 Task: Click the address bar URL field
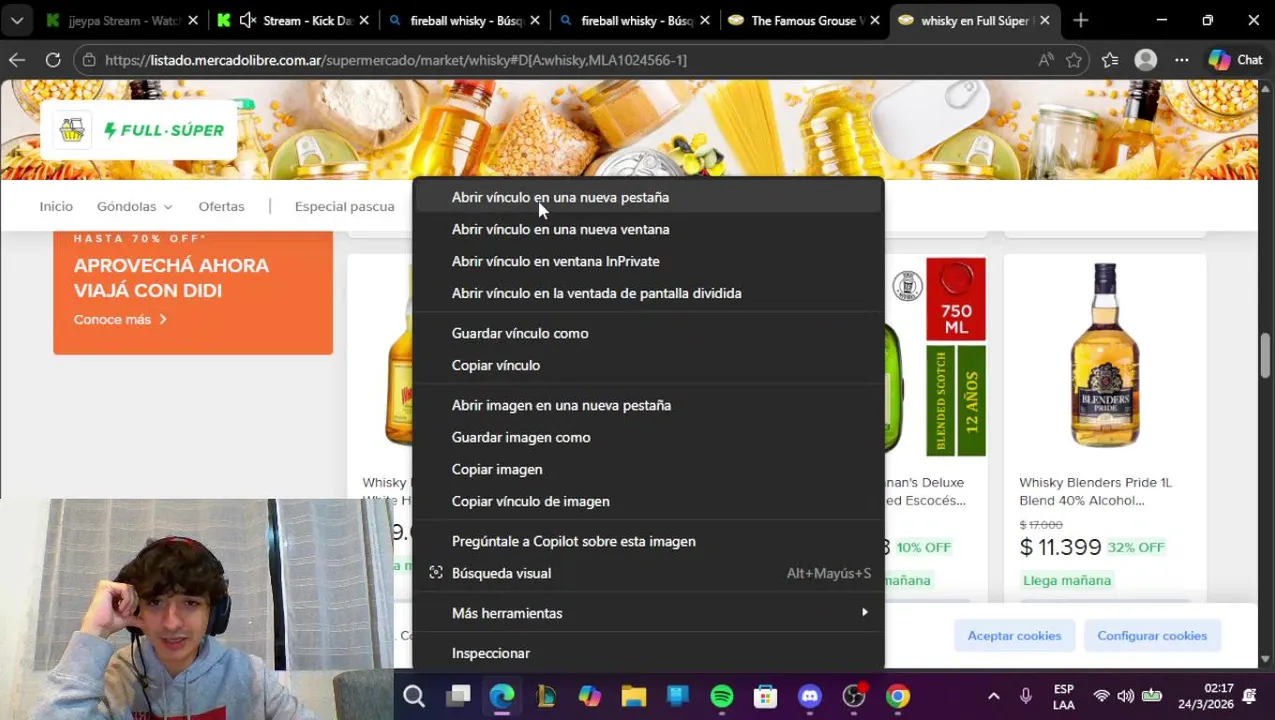click(x=560, y=60)
